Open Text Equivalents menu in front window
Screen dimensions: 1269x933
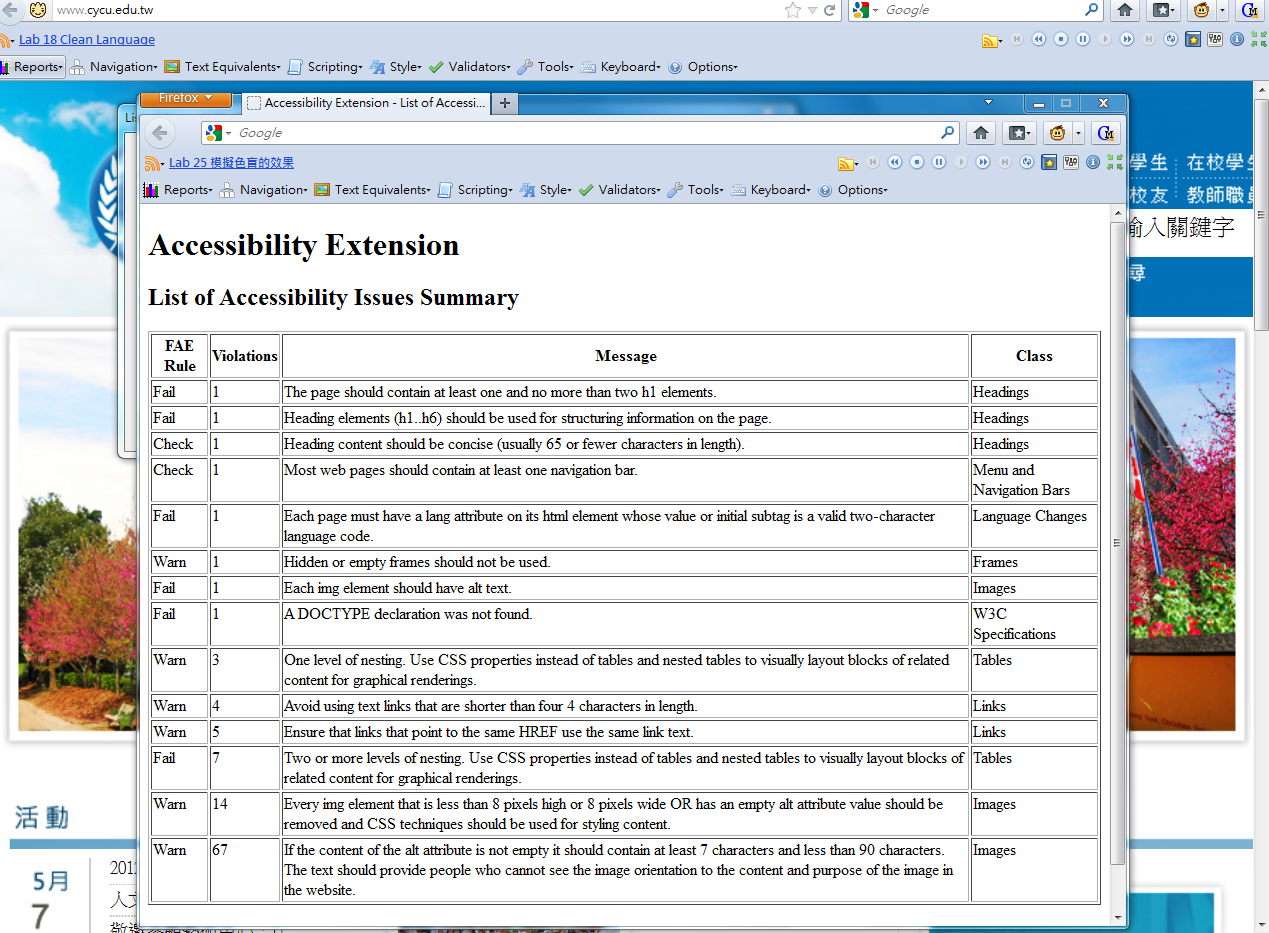coord(372,190)
